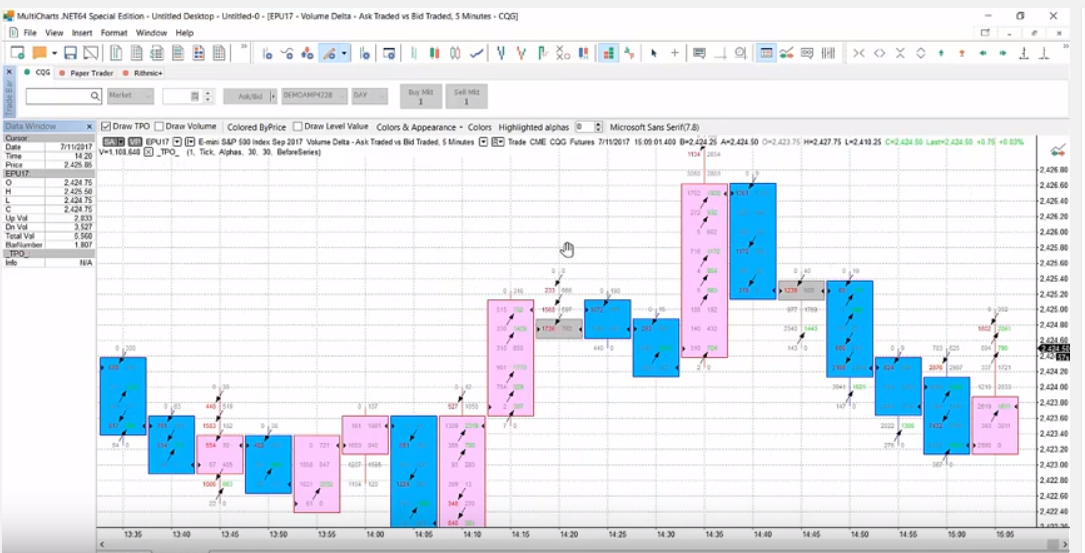Expand the Colors & Appearance dropdown
Image resolution: width=1085 pixels, height=553 pixels.
pos(419,127)
